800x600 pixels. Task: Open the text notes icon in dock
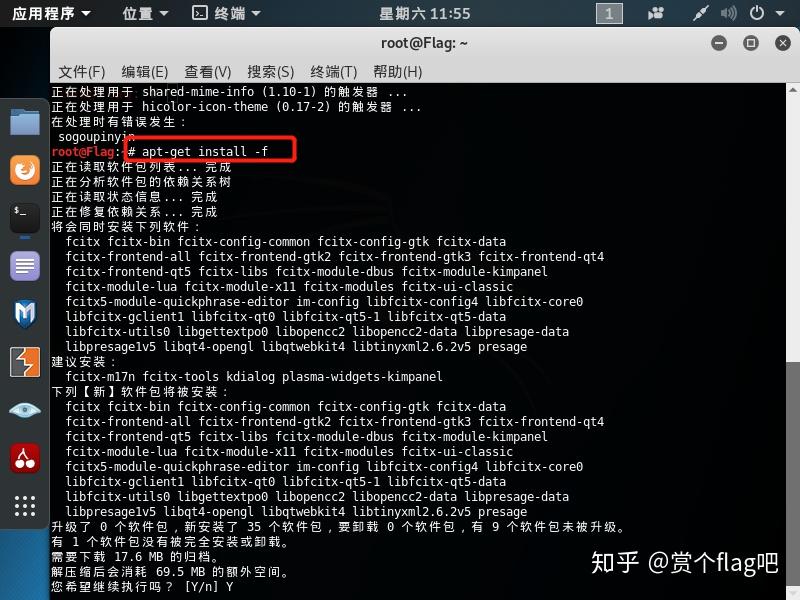click(24, 266)
